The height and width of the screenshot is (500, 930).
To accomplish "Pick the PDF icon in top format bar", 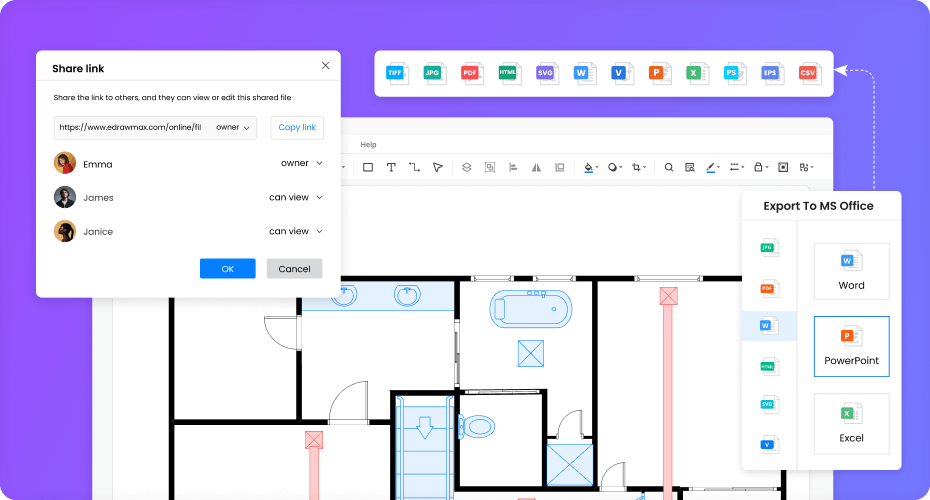I will point(472,74).
